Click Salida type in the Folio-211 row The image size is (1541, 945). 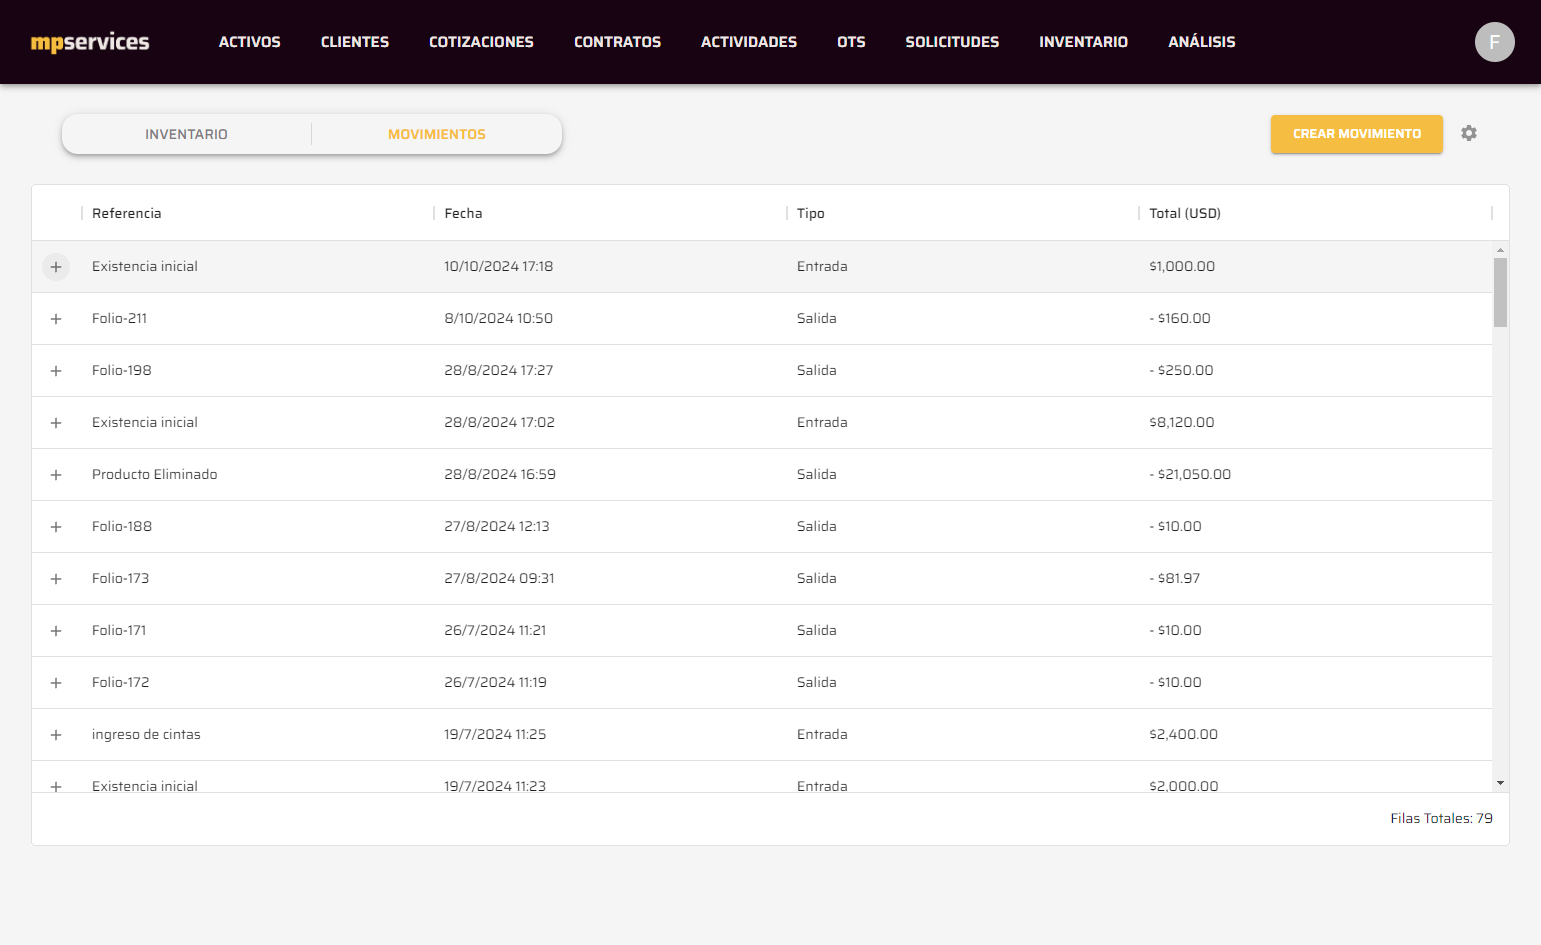click(x=817, y=319)
